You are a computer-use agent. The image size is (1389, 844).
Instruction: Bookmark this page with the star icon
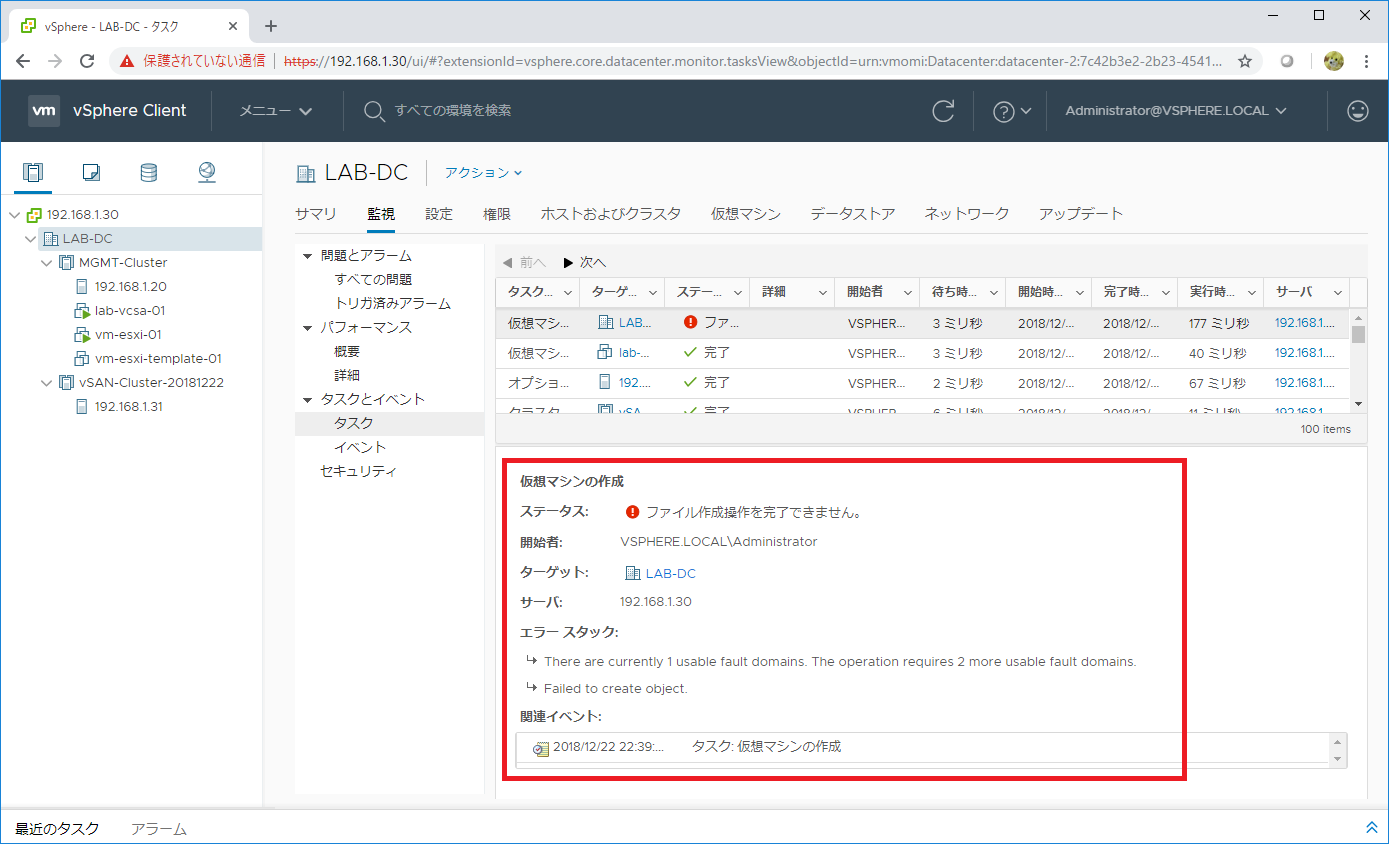[1245, 61]
